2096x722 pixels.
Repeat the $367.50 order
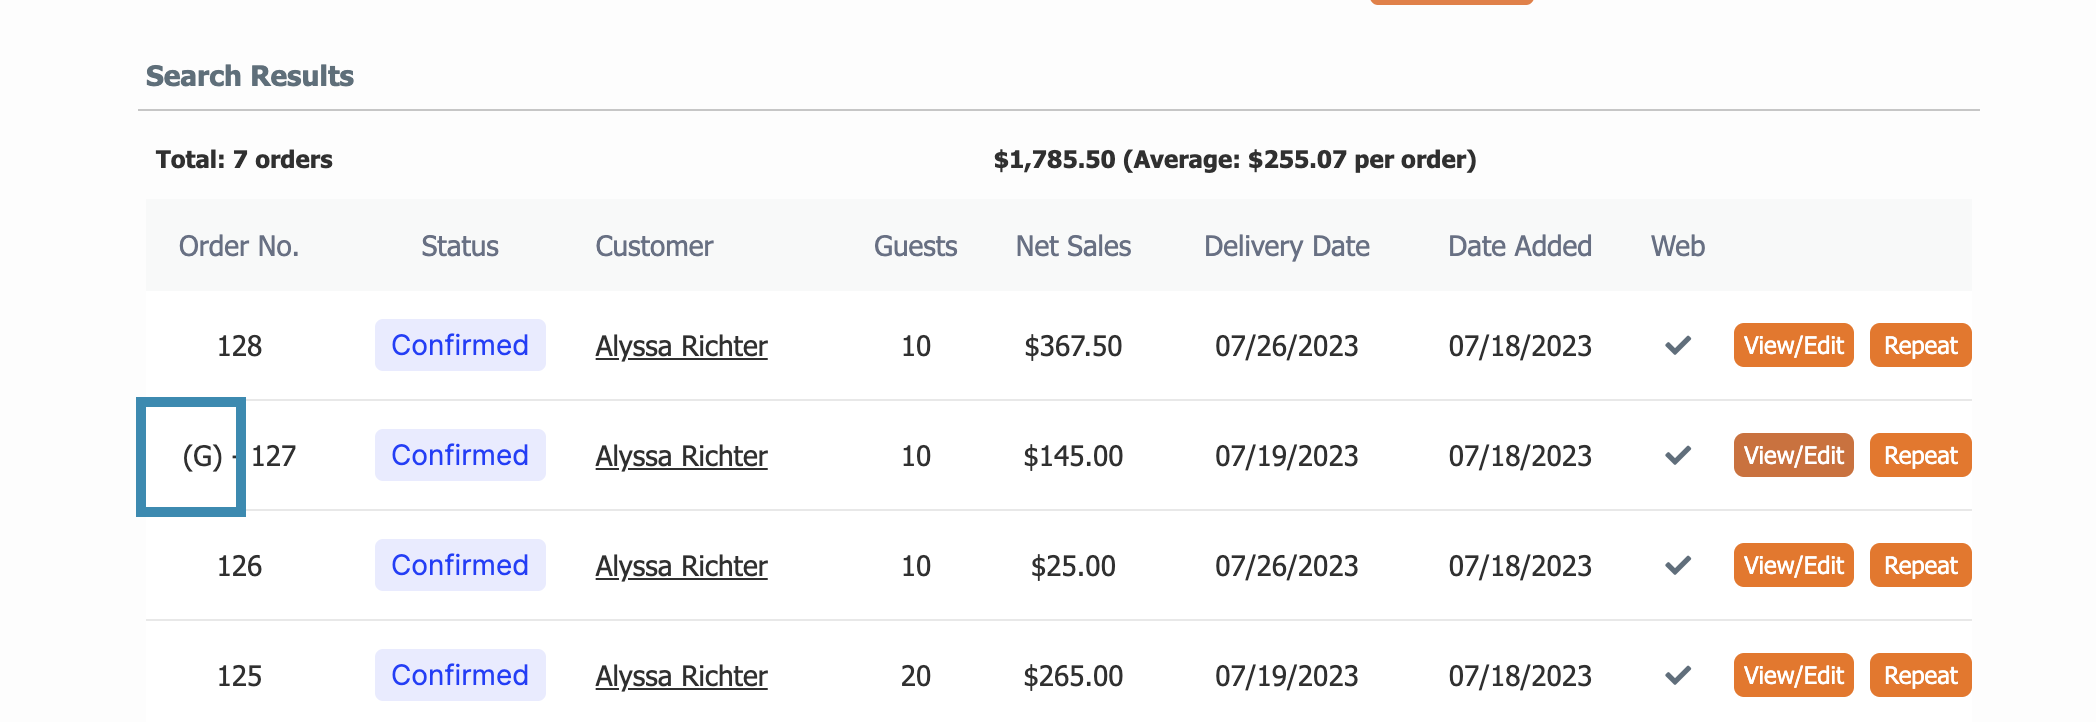1920,345
